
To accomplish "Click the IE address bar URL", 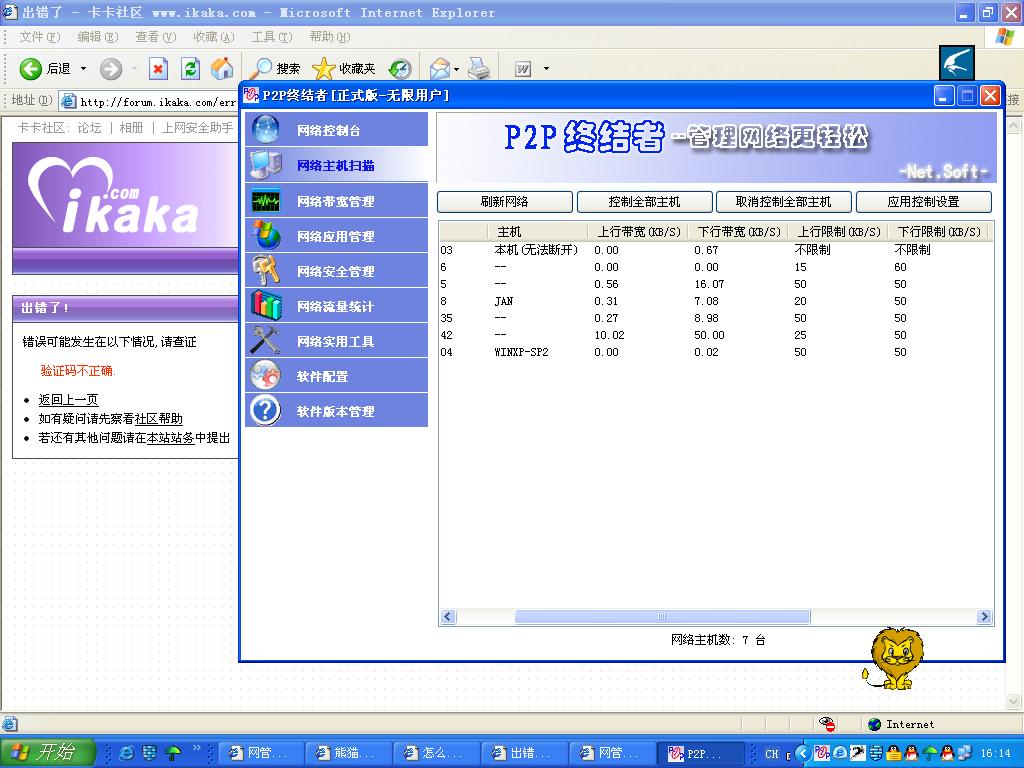I will pyautogui.click(x=157, y=102).
